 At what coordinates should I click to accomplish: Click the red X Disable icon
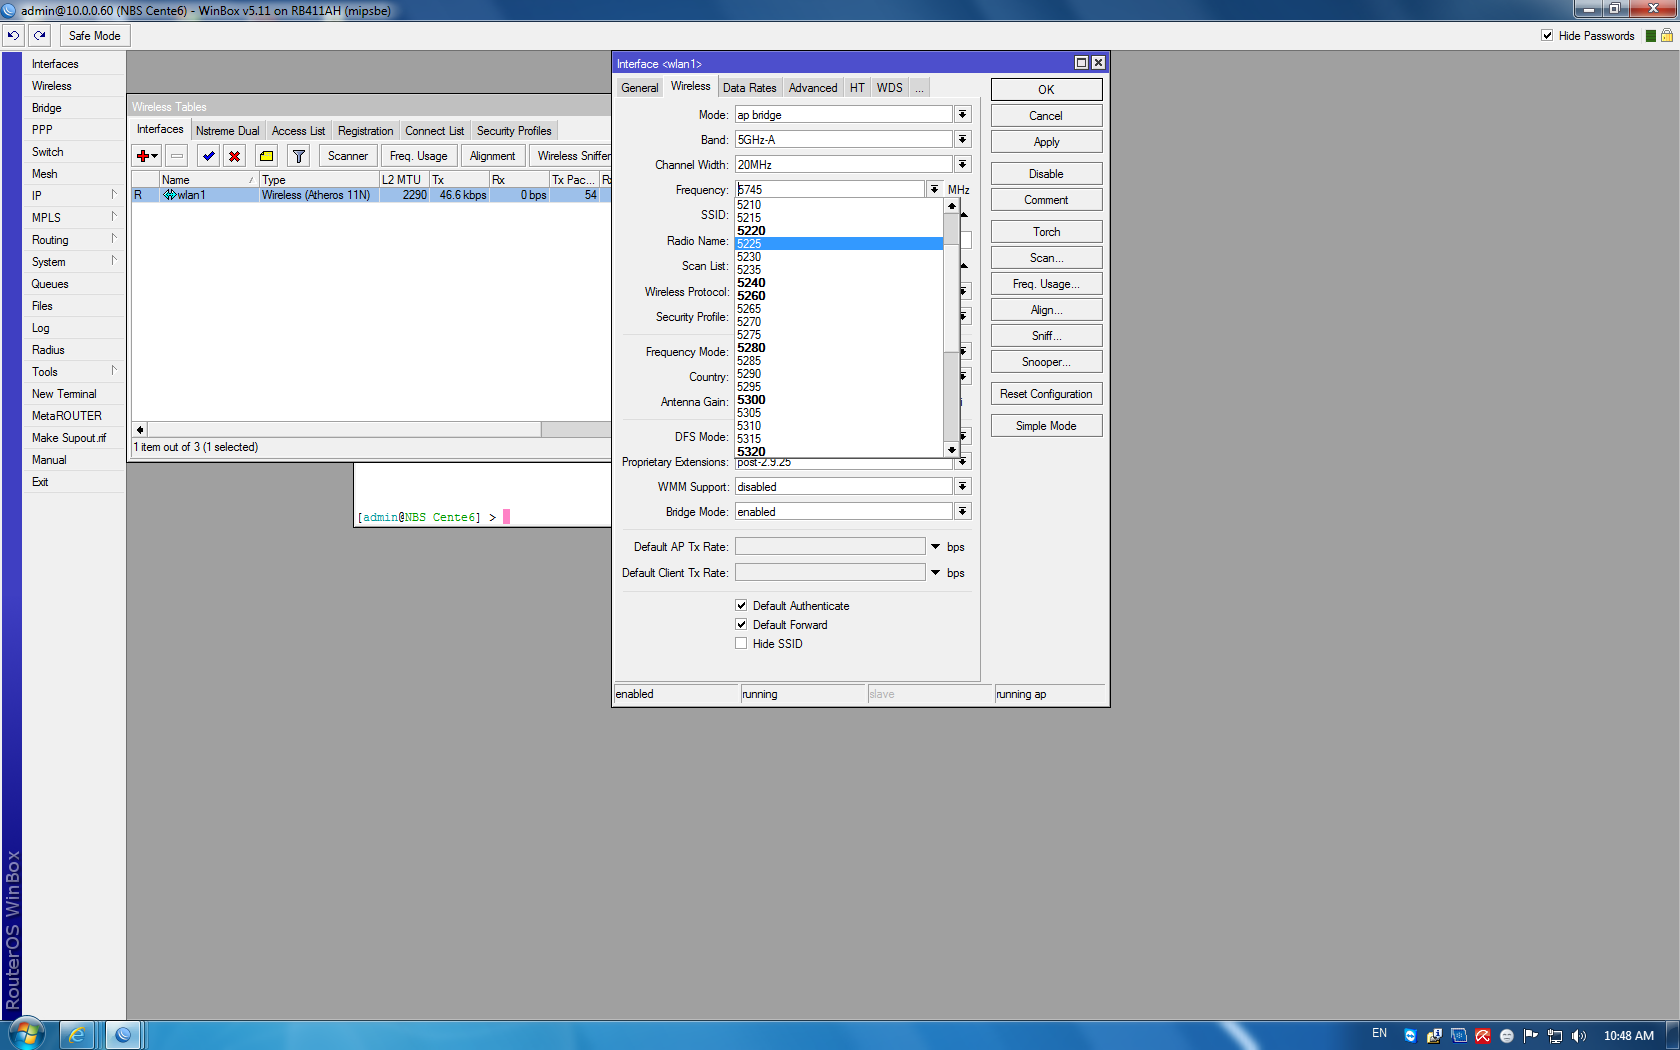[234, 156]
